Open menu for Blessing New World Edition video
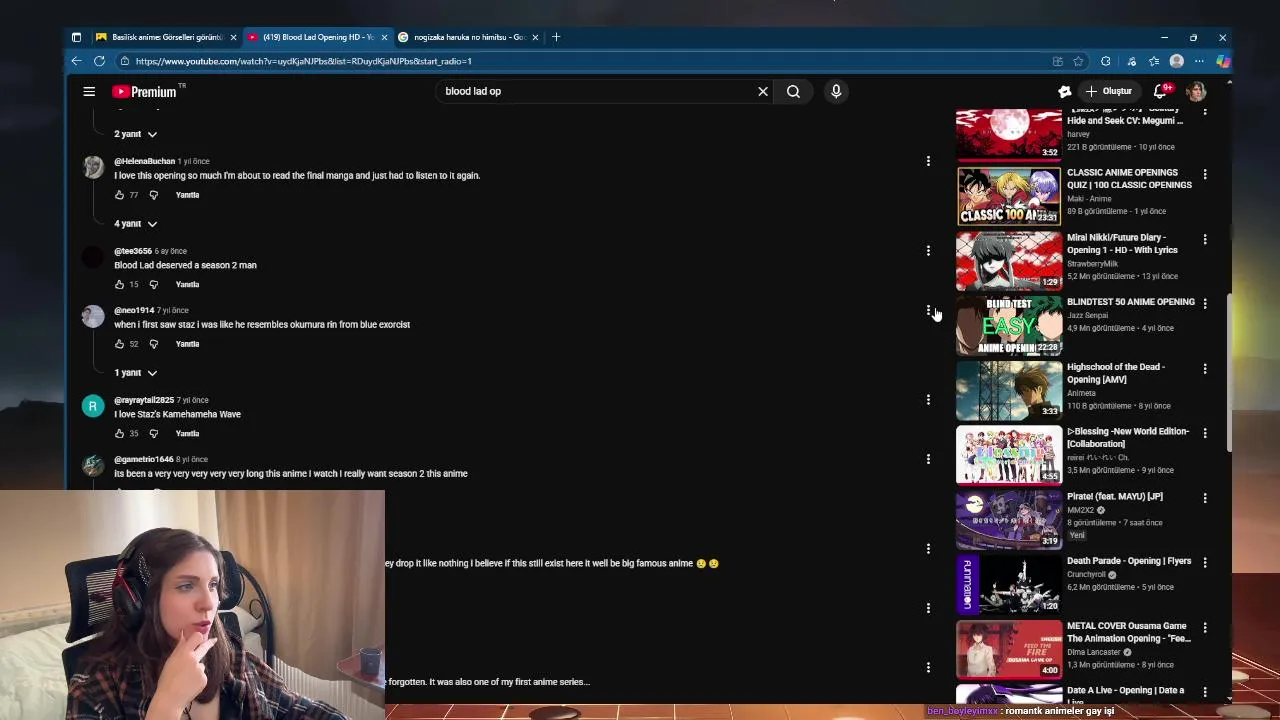1280x720 pixels. [1205, 433]
